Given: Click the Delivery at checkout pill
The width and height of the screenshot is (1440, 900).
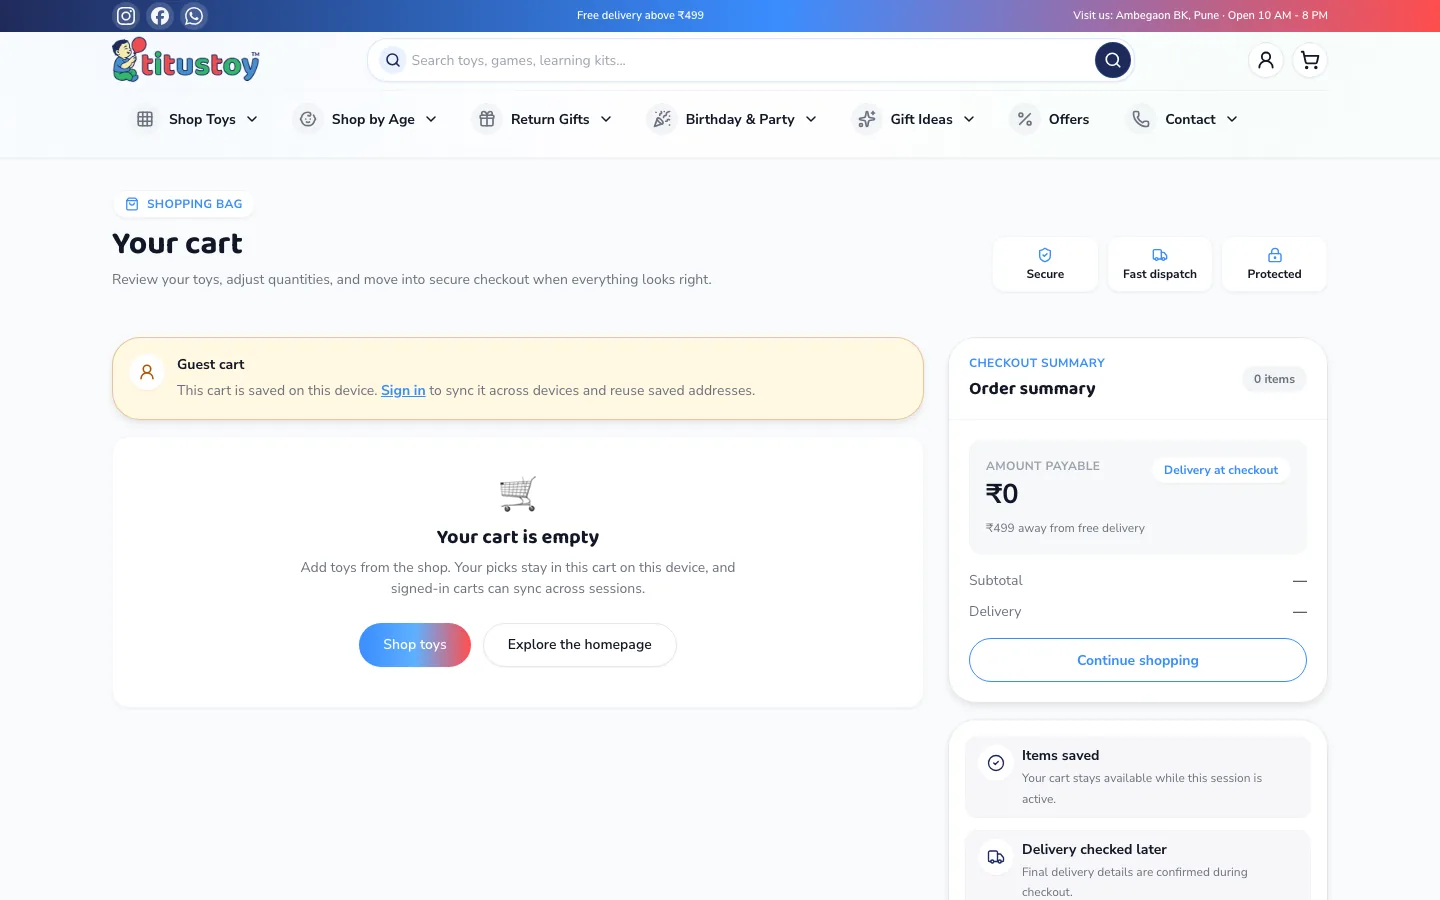Looking at the screenshot, I should pyautogui.click(x=1221, y=470).
